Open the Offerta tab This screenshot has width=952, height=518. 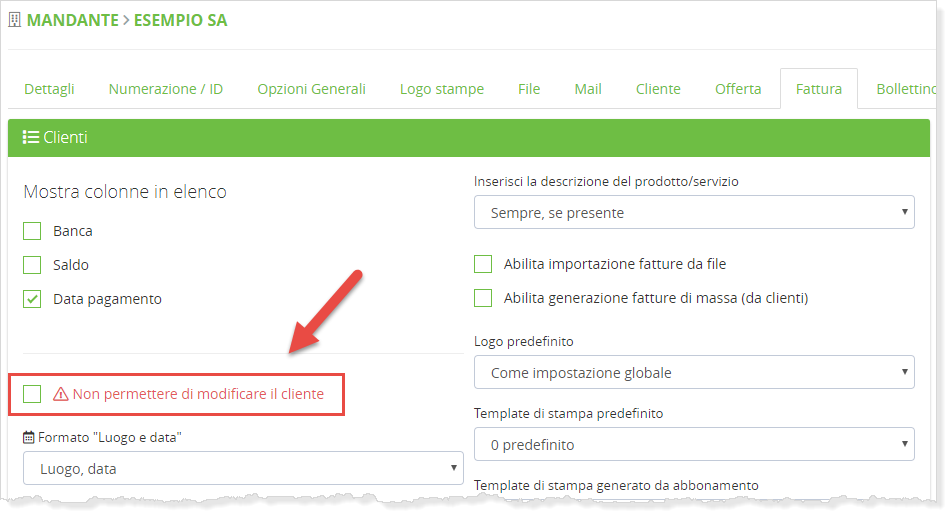coord(738,89)
